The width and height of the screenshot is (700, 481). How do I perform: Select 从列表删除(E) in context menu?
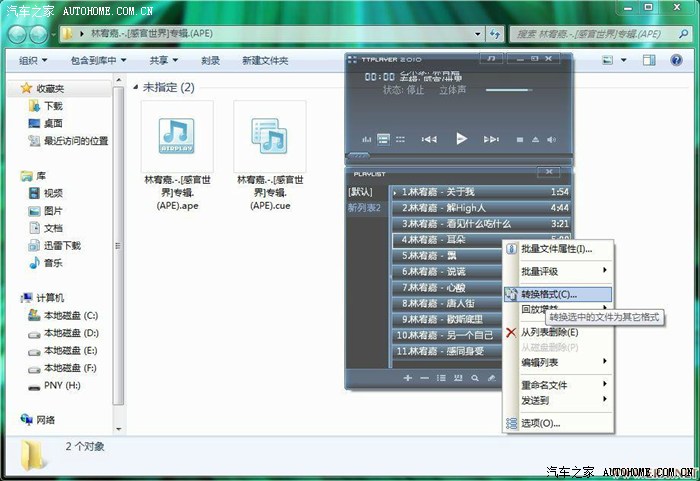[x=549, y=332]
